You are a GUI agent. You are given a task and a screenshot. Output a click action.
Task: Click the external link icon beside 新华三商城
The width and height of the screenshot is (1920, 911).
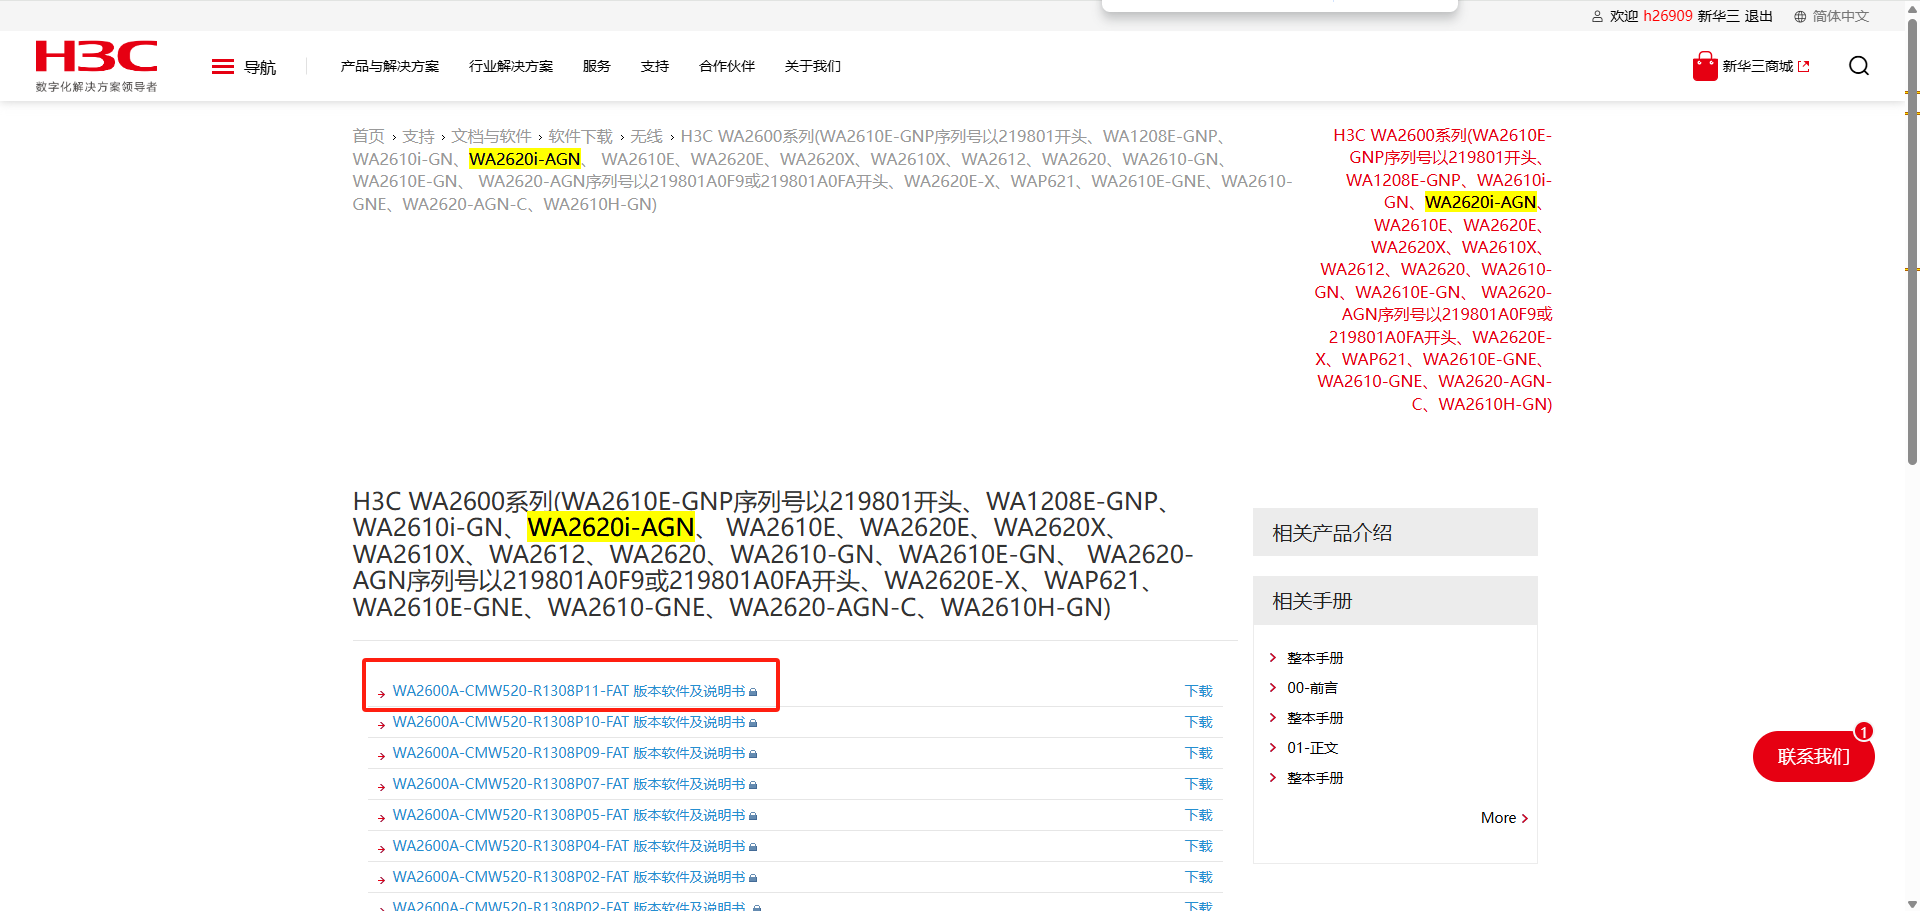1804,66
